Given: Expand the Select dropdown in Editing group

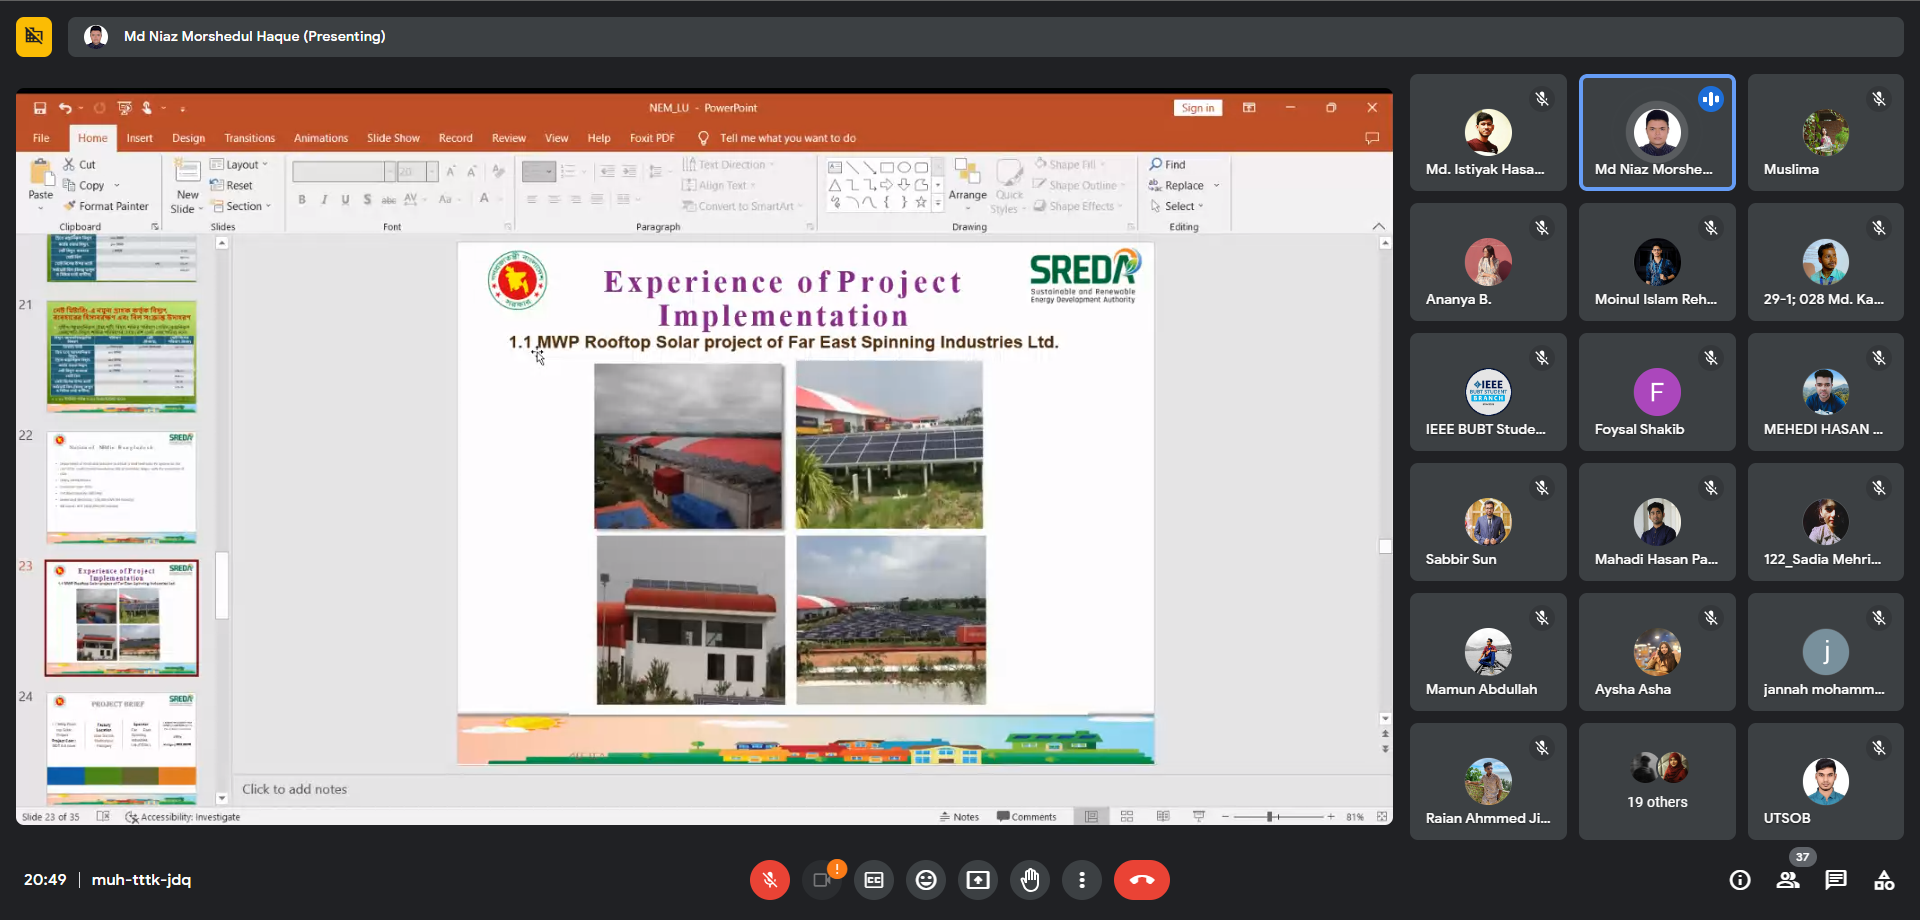Looking at the screenshot, I should 1180,206.
